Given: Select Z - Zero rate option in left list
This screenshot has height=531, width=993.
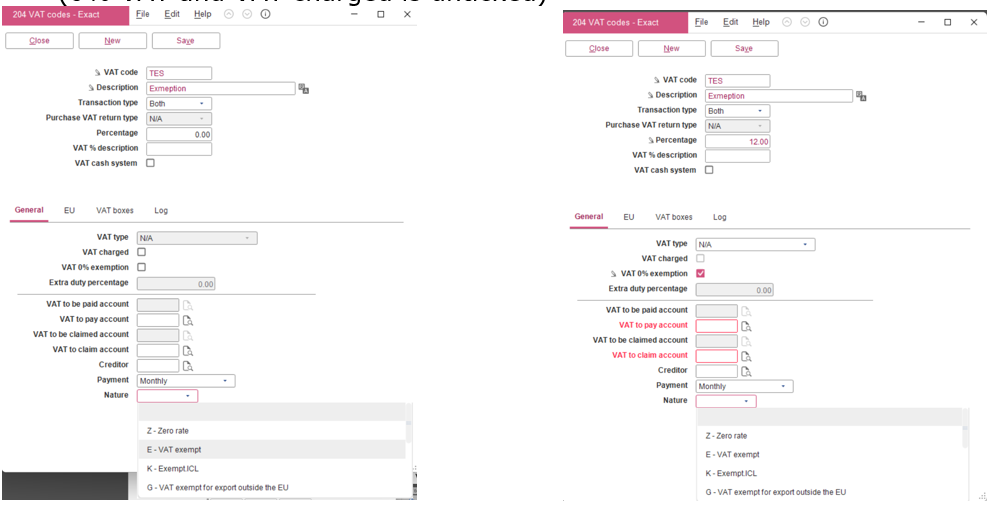Looking at the screenshot, I should pyautogui.click(x=272, y=431).
